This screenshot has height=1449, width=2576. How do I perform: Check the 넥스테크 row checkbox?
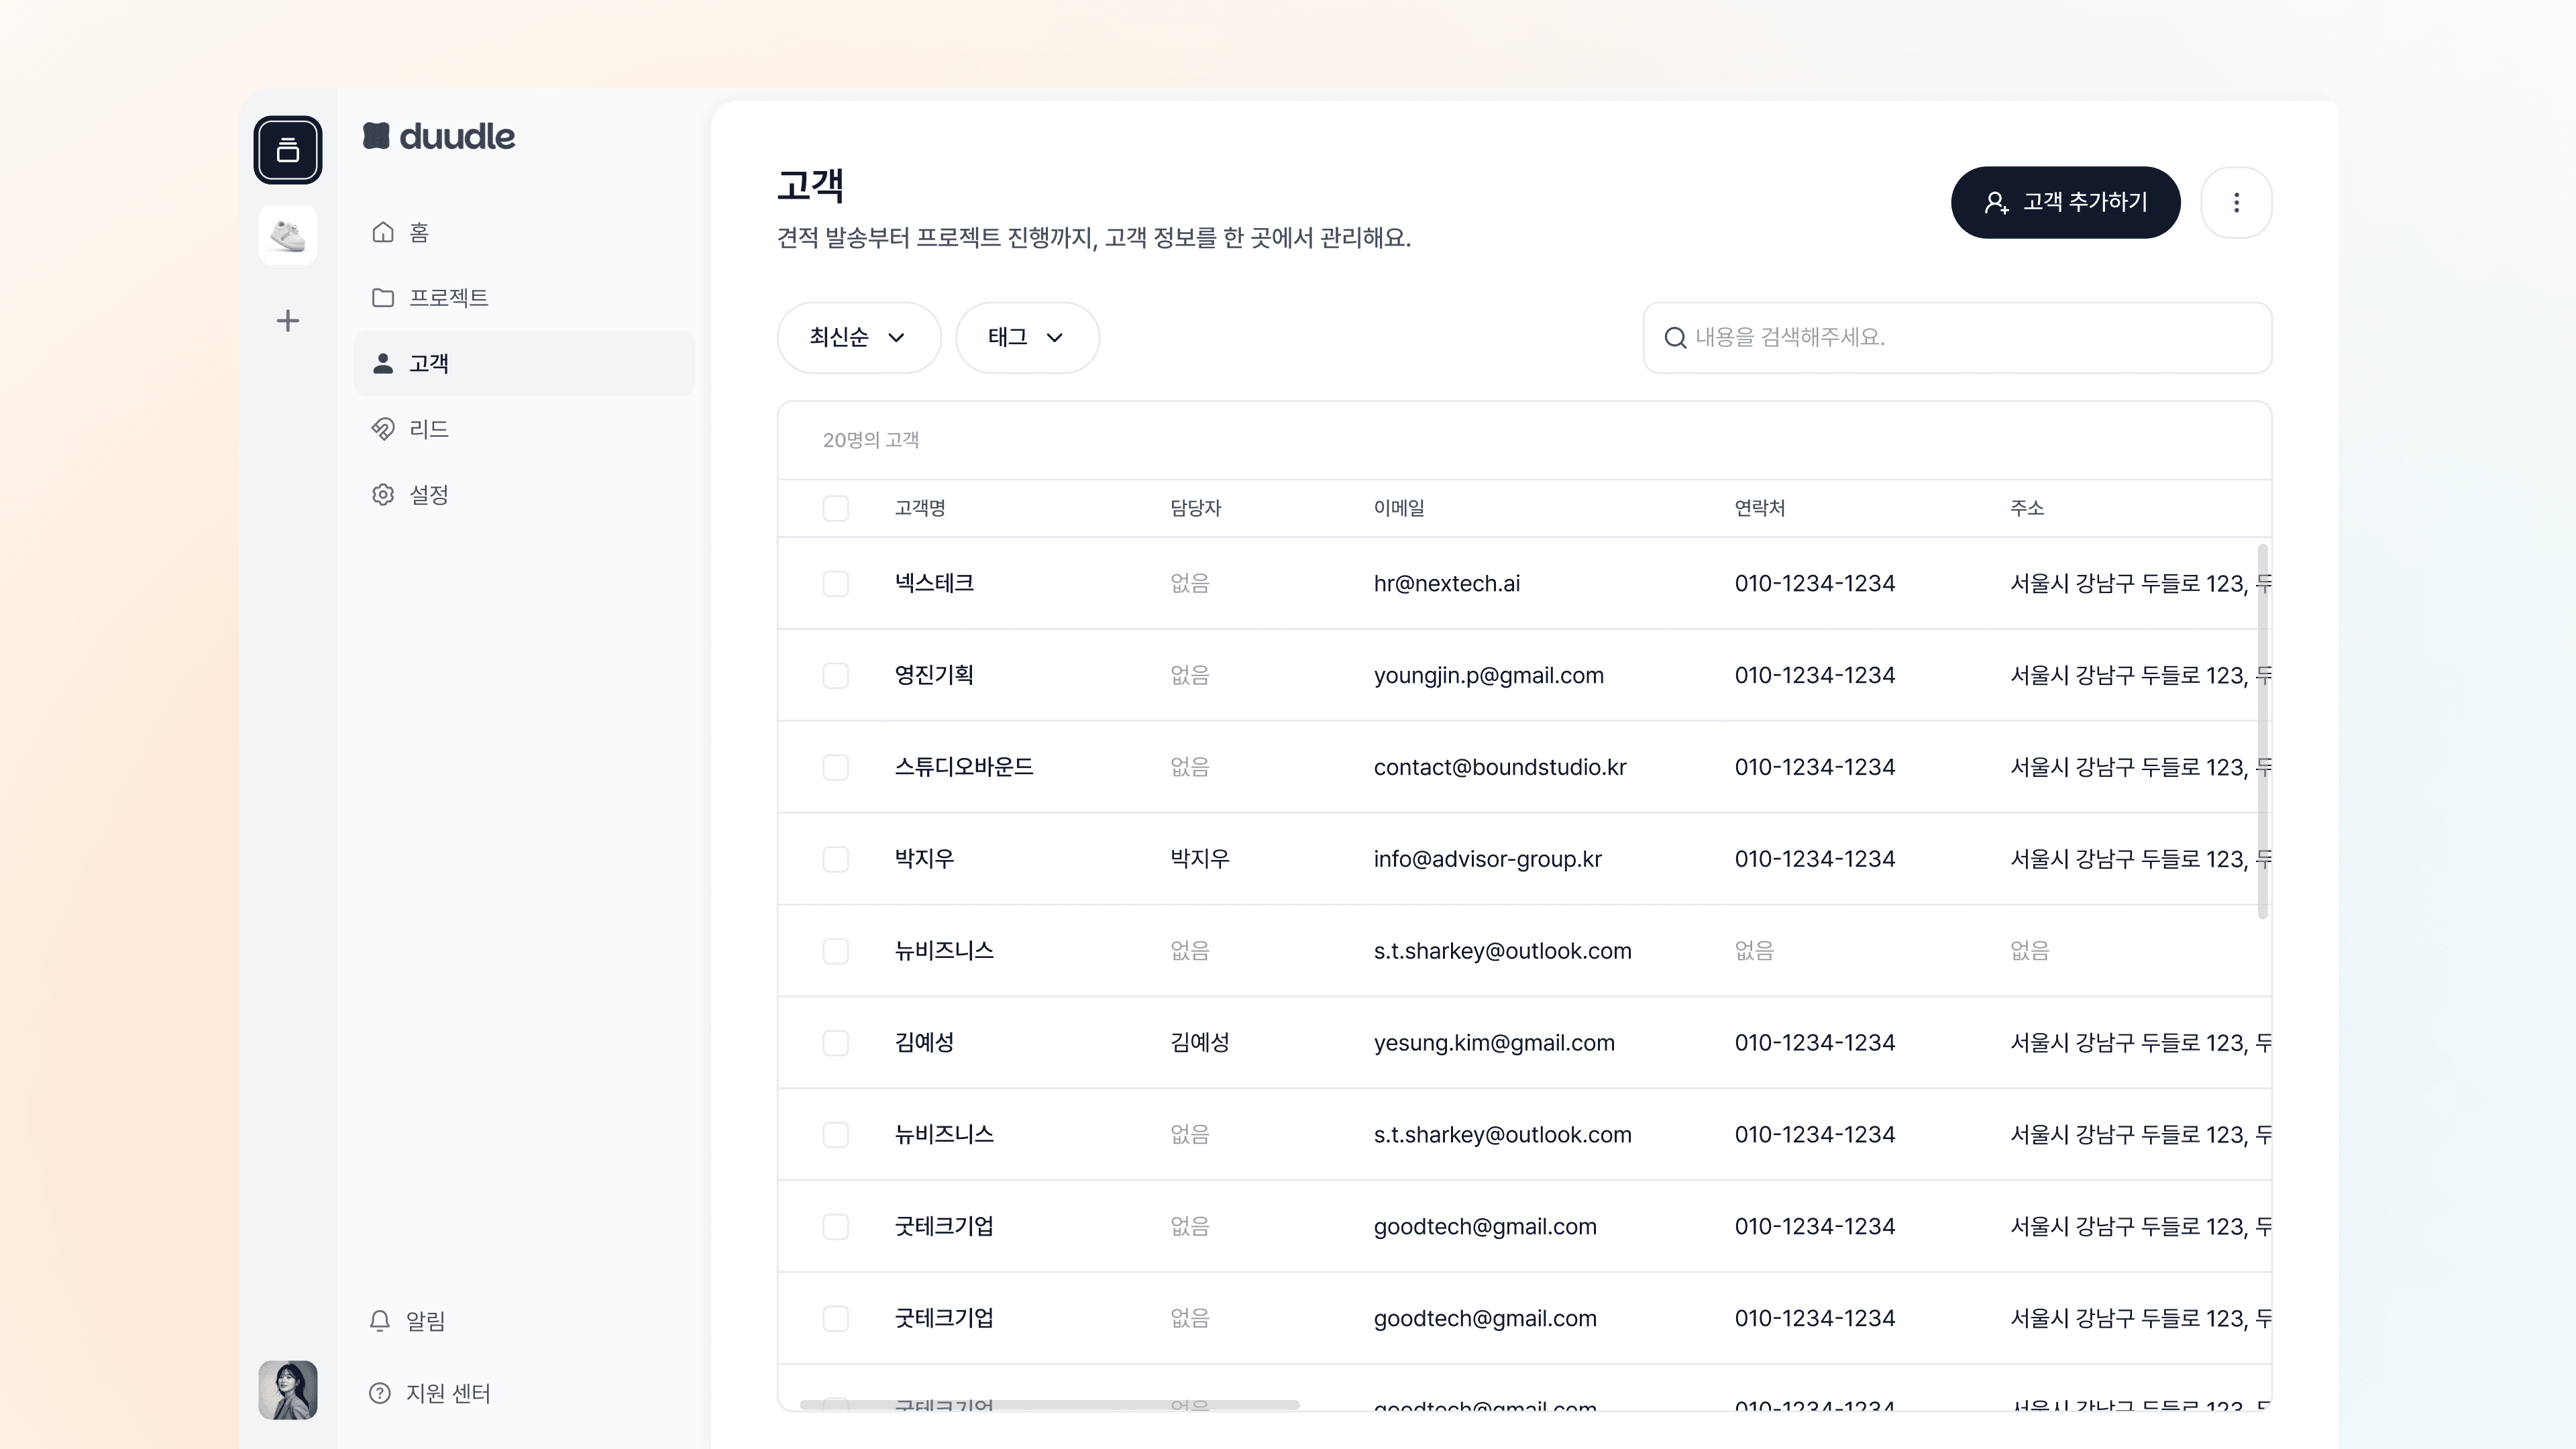(x=835, y=584)
